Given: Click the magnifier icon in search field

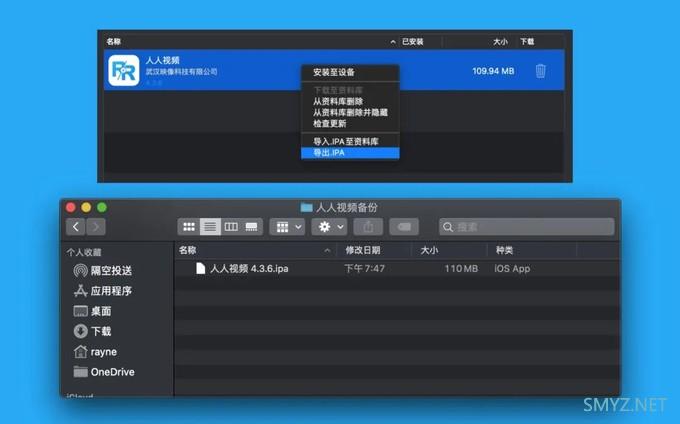Looking at the screenshot, I should tap(448, 227).
